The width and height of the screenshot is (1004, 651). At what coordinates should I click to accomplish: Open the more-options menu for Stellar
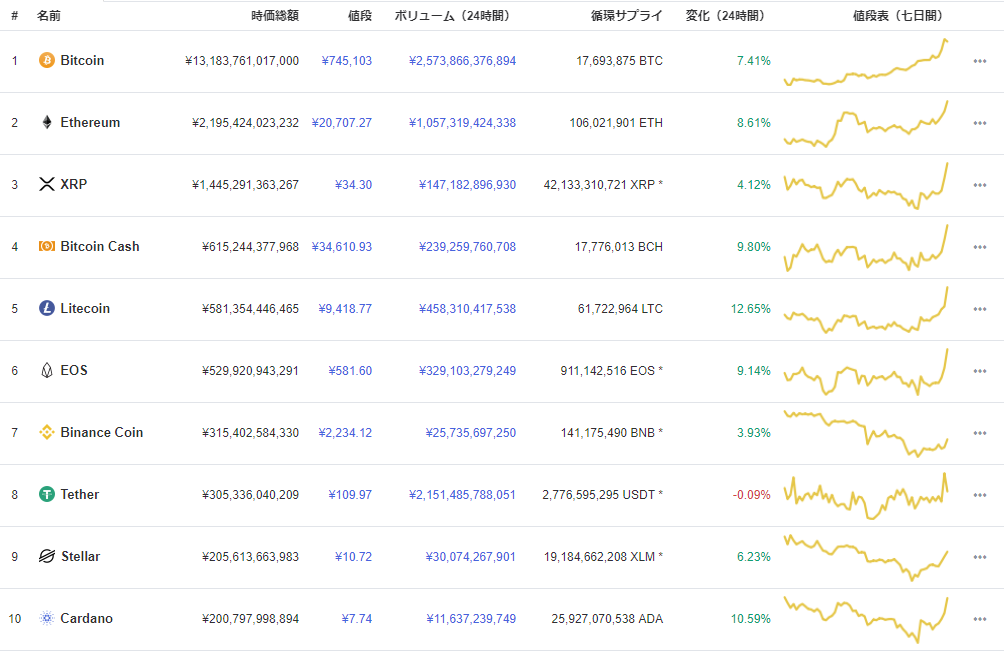980,558
